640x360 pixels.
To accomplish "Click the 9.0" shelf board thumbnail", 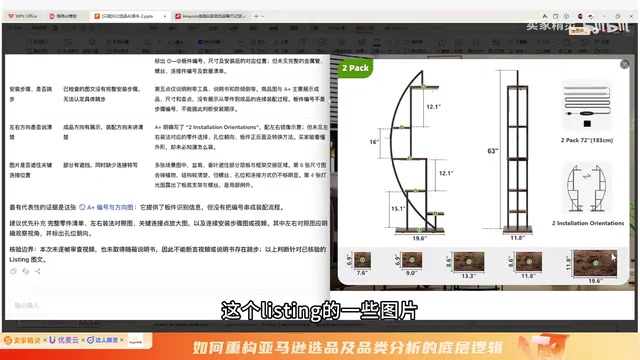I will pyautogui.click(x=411, y=260).
